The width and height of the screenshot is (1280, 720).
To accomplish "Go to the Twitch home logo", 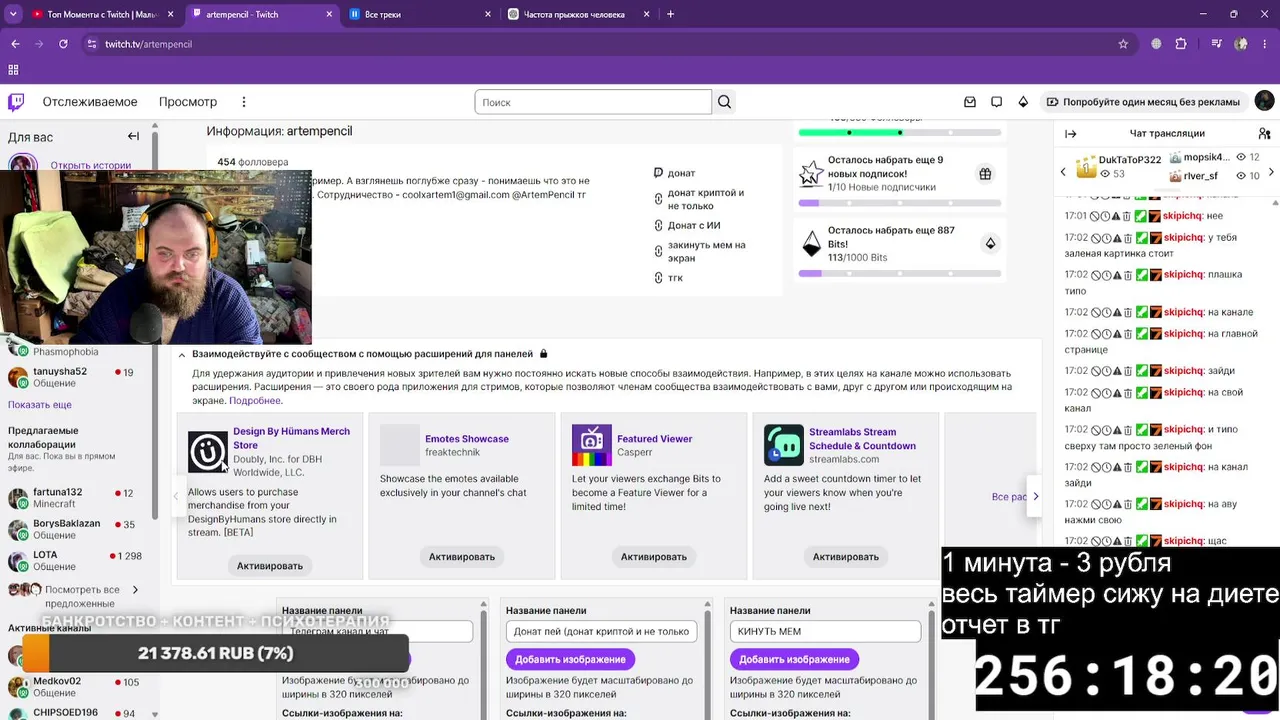I will pos(16,102).
